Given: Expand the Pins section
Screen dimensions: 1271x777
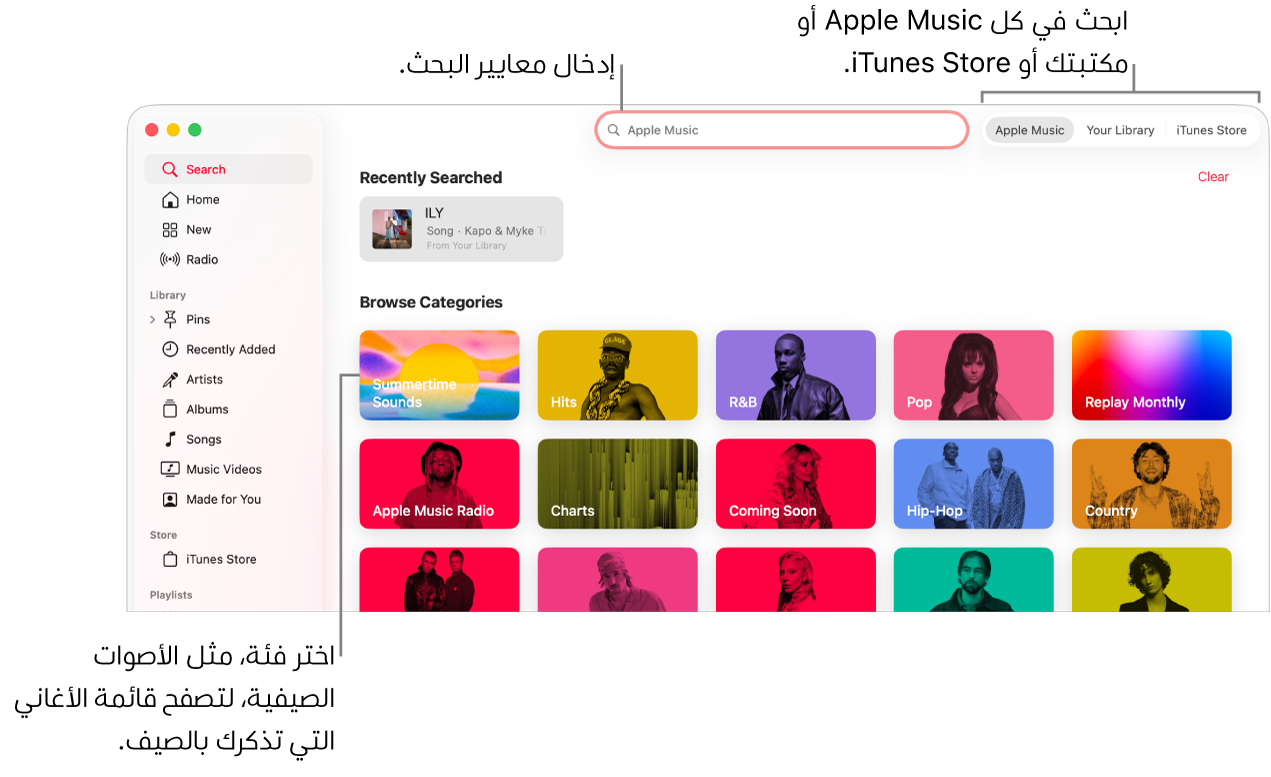Looking at the screenshot, I should pyautogui.click(x=152, y=319).
